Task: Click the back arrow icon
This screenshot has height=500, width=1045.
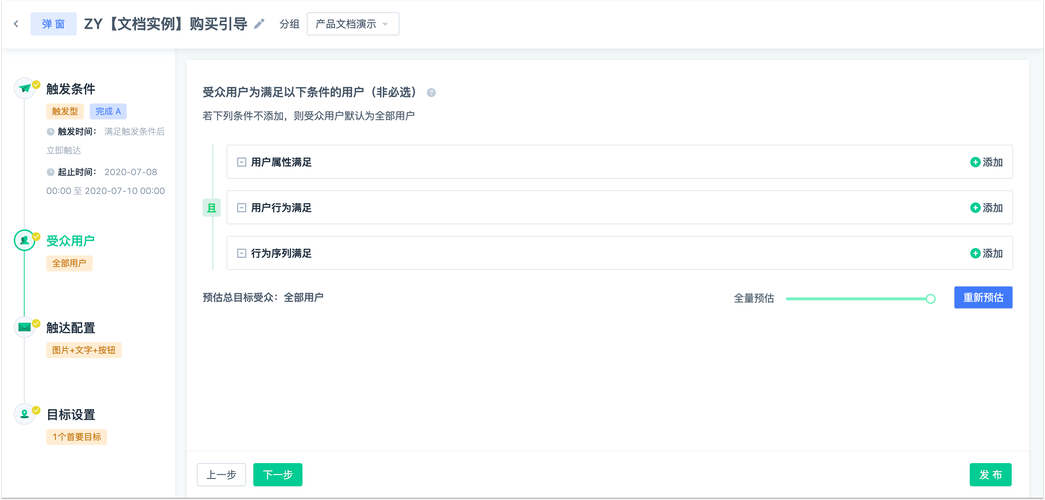Action: click(x=16, y=24)
